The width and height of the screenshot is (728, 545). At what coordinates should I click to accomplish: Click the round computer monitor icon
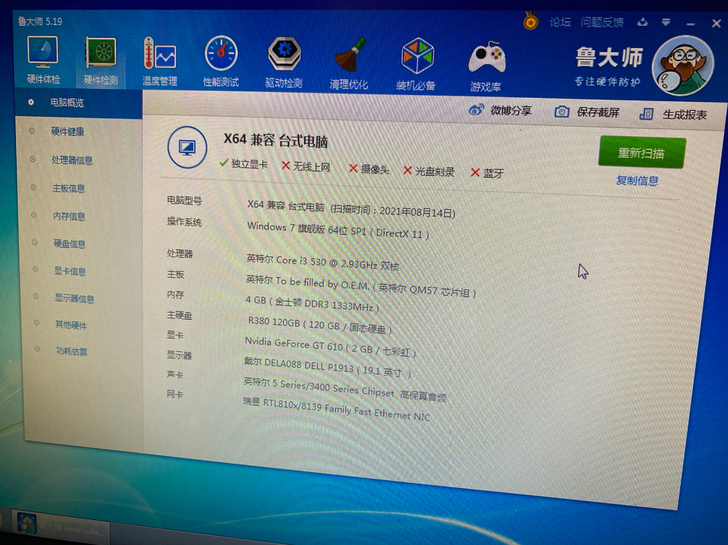point(187,147)
